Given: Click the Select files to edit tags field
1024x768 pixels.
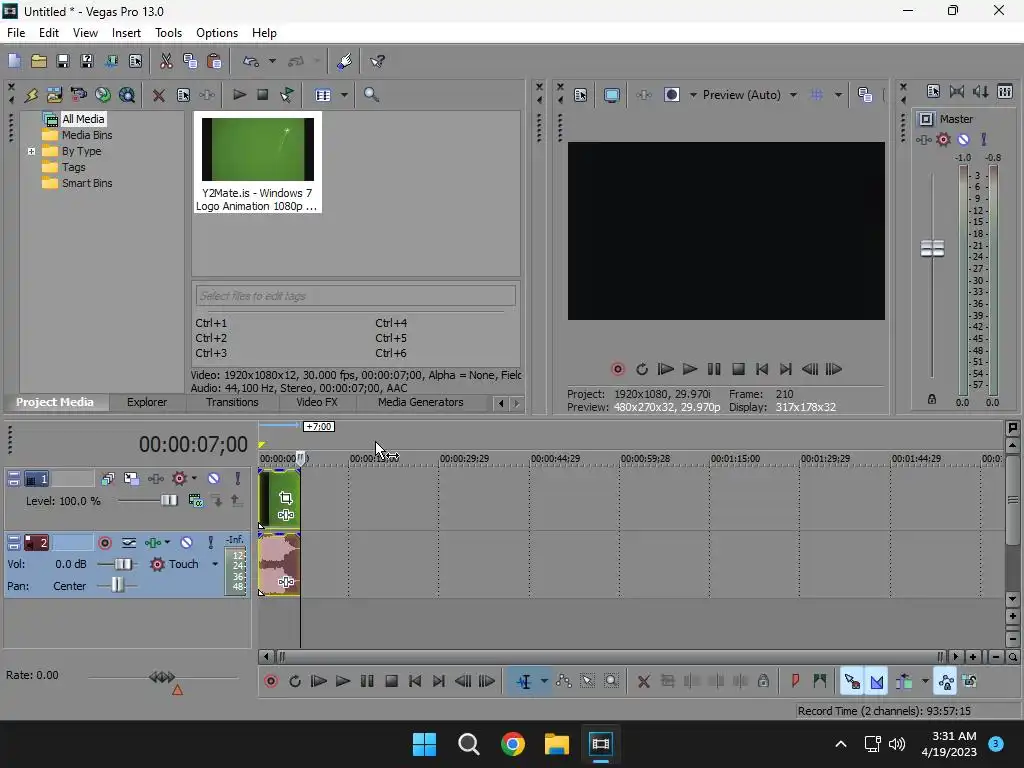Looking at the screenshot, I should [x=355, y=296].
